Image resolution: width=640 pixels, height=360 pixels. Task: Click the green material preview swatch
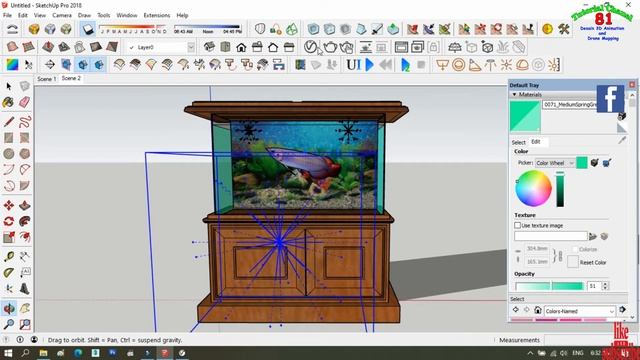(x=525, y=117)
